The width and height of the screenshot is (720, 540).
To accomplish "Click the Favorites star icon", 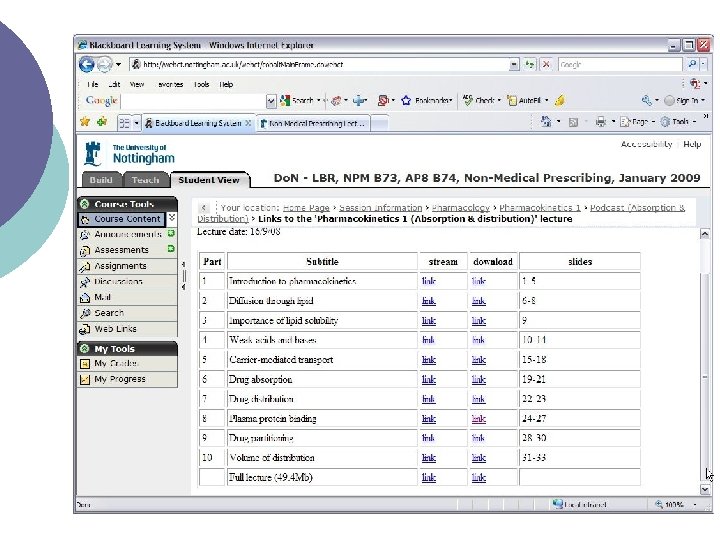I will (x=85, y=122).
